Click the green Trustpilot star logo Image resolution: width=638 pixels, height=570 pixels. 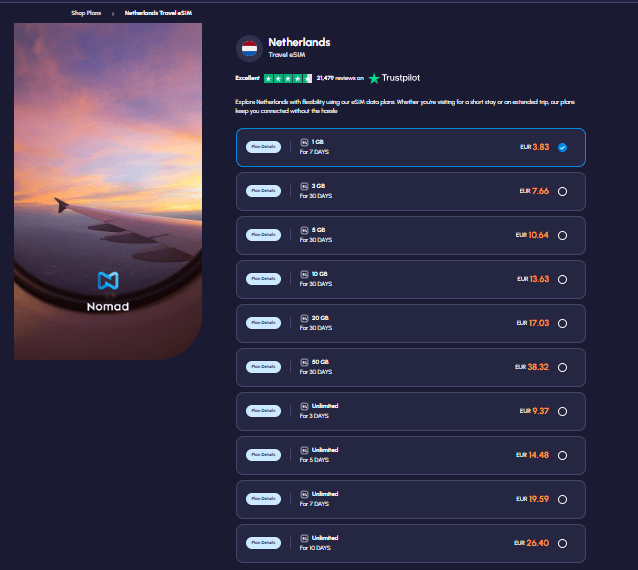pos(374,78)
